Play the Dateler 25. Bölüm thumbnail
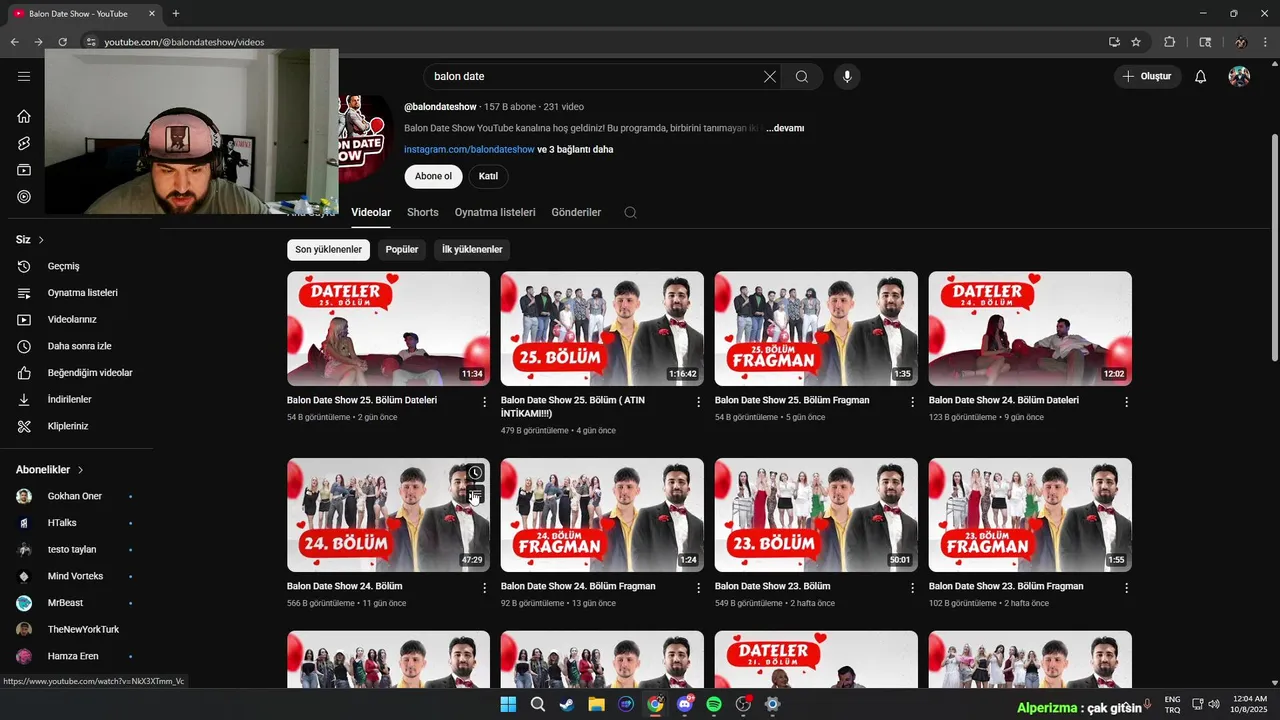 (x=388, y=328)
